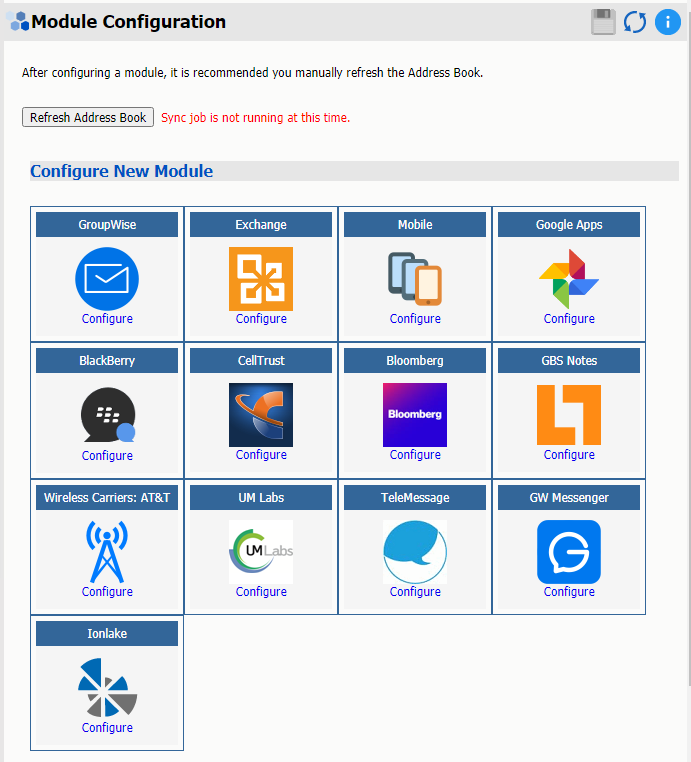691x762 pixels.
Task: Click the UM Labs logo
Action: pyautogui.click(x=261, y=552)
